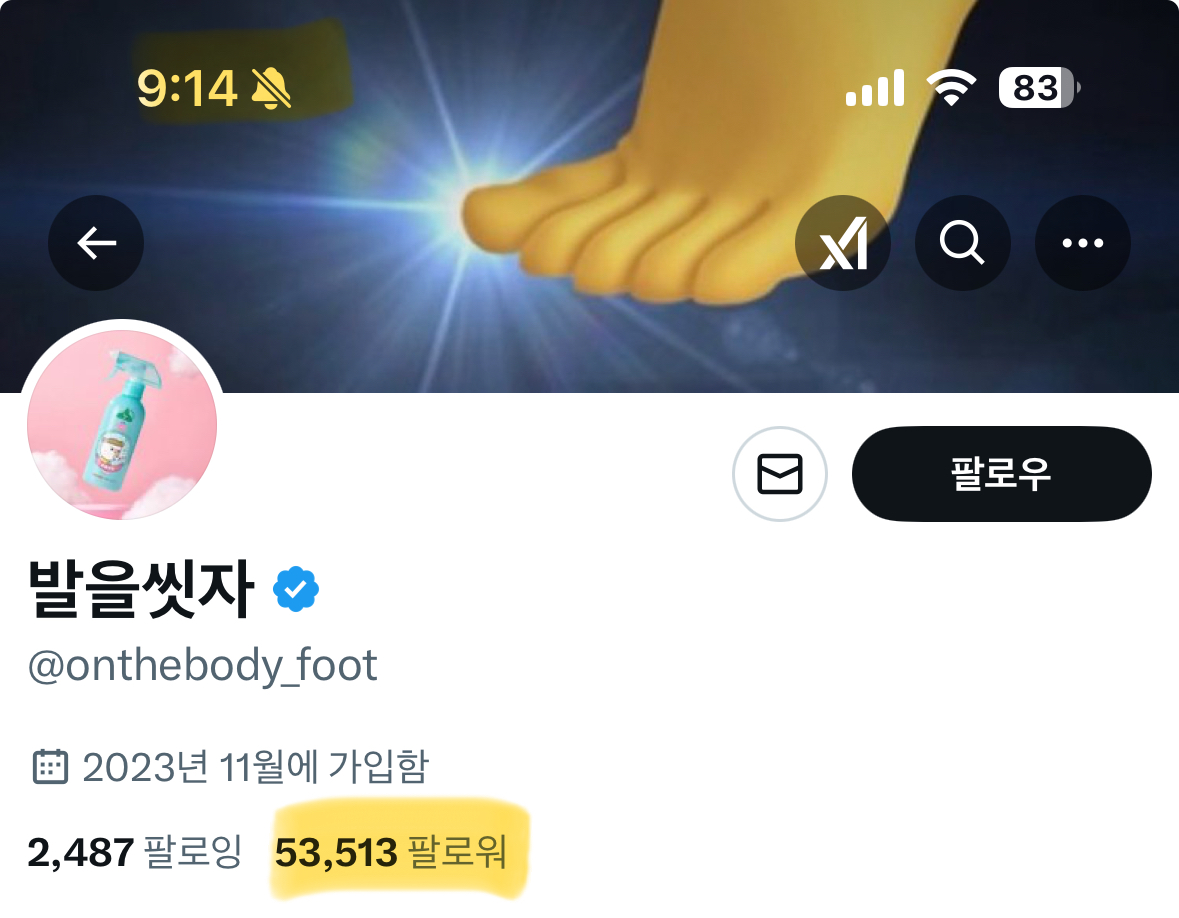This screenshot has height=918, width=1179.
Task: Tap the battery indicator showing 83
Action: tap(1040, 88)
